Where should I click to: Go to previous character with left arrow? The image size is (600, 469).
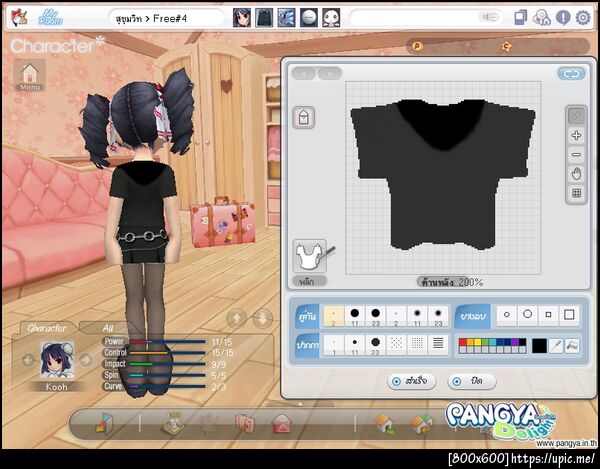click(x=28, y=360)
